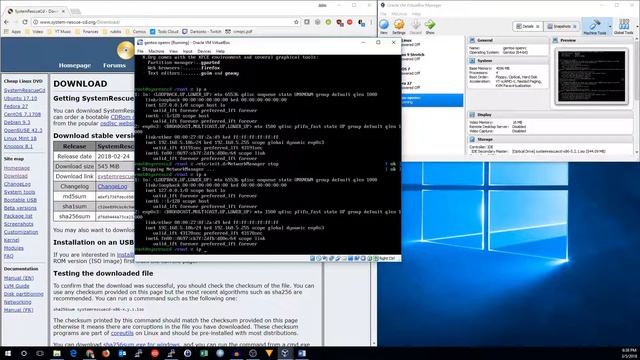This screenshot has width=640, height=360.
Task: Open the ChangeLog link in table
Action: pyautogui.click(x=112, y=187)
